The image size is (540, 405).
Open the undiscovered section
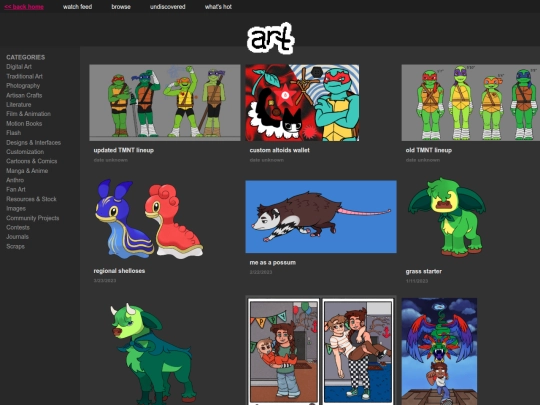click(x=168, y=7)
